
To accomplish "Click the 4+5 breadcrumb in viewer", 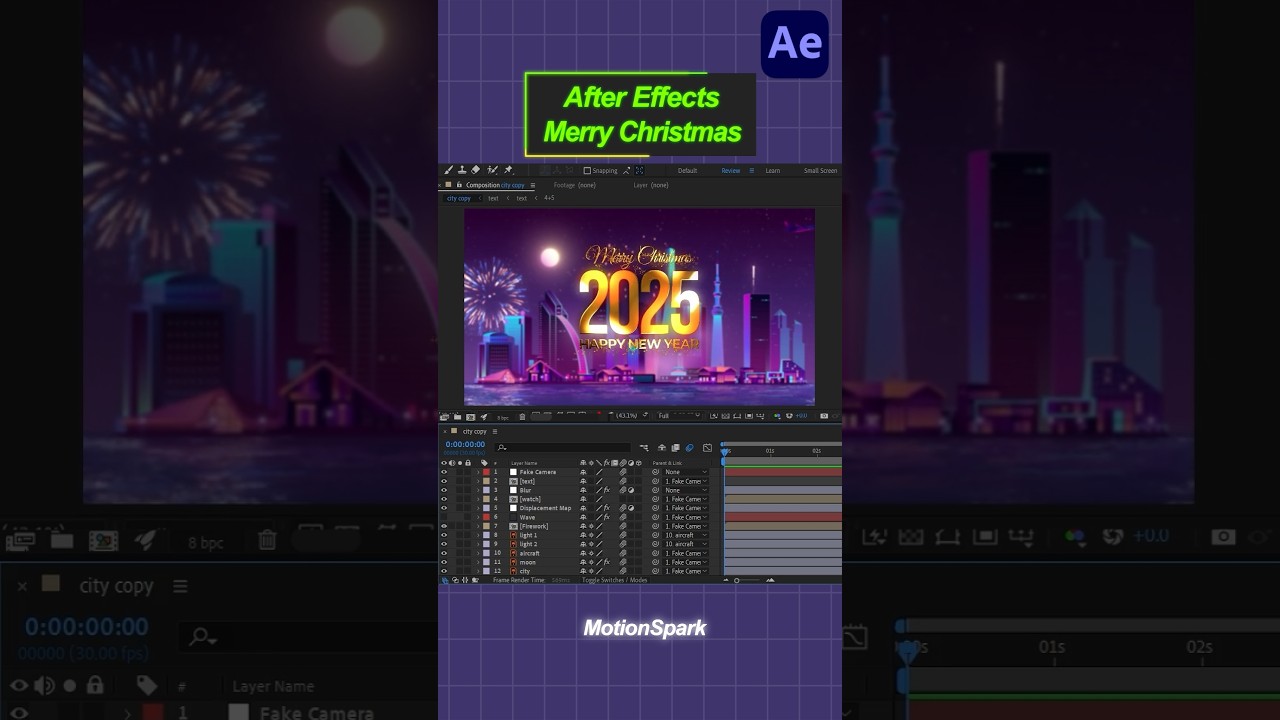I will point(549,198).
